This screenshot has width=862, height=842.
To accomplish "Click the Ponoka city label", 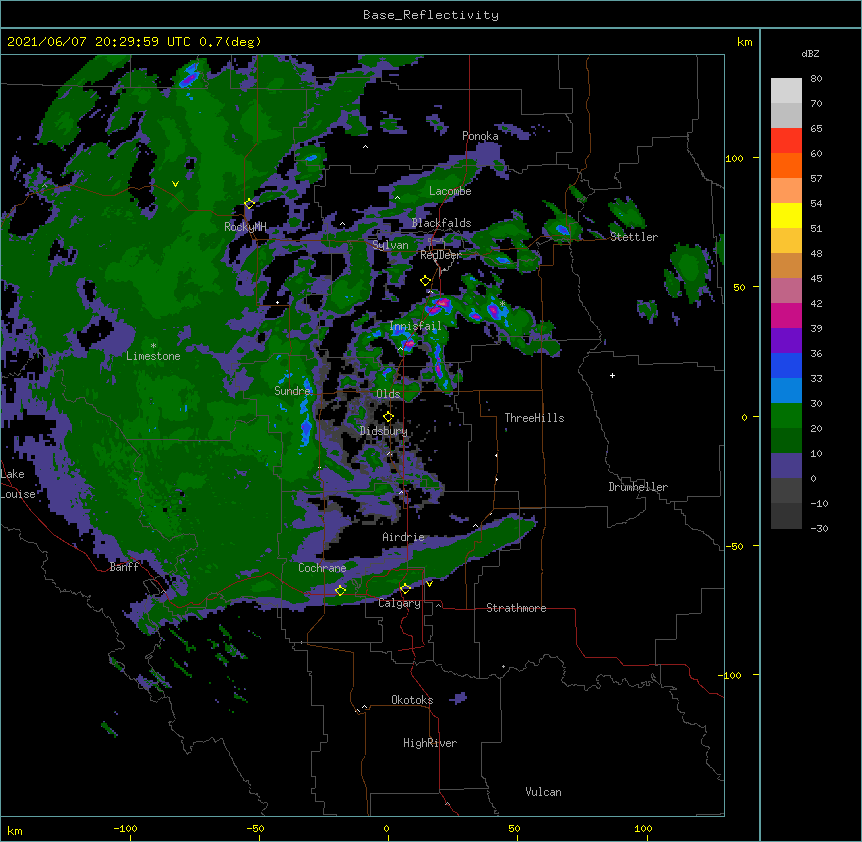I will pyautogui.click(x=480, y=136).
